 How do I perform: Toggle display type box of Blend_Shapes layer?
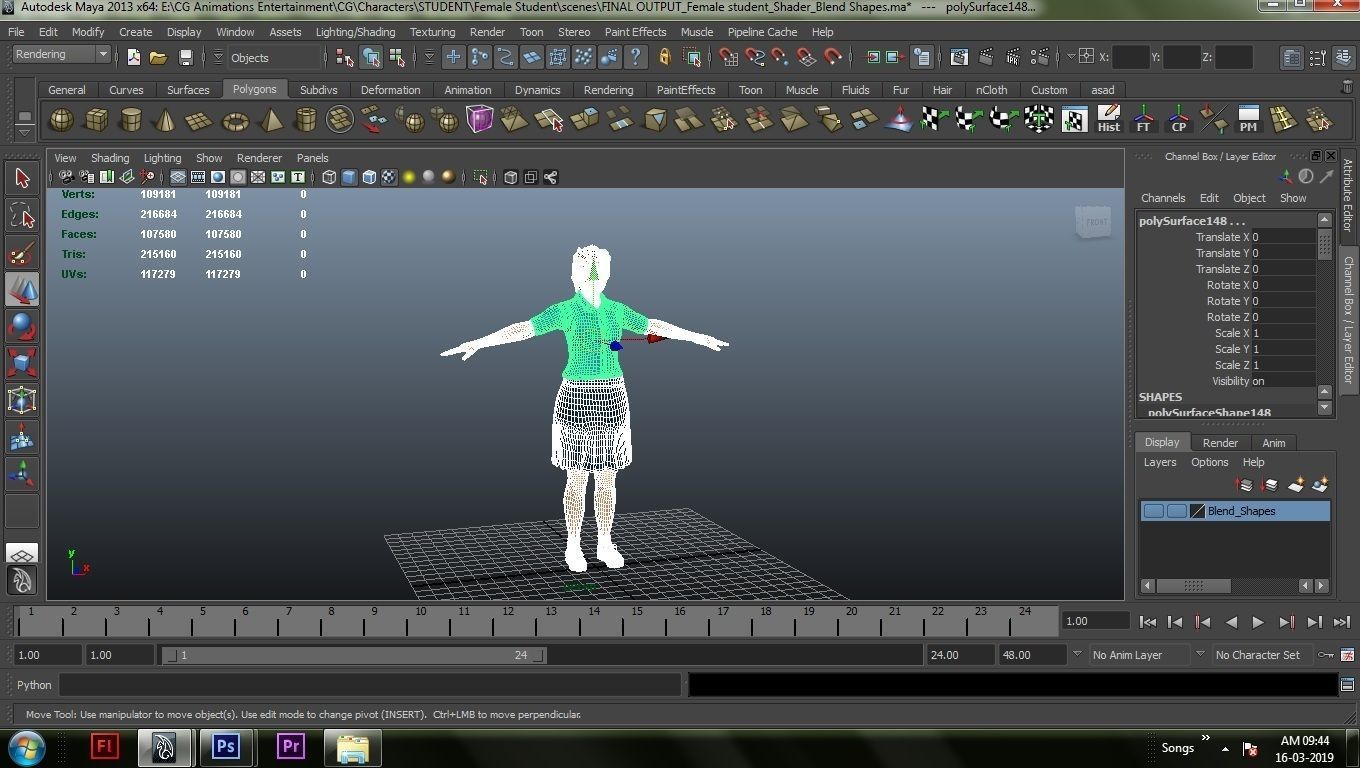coord(1177,511)
